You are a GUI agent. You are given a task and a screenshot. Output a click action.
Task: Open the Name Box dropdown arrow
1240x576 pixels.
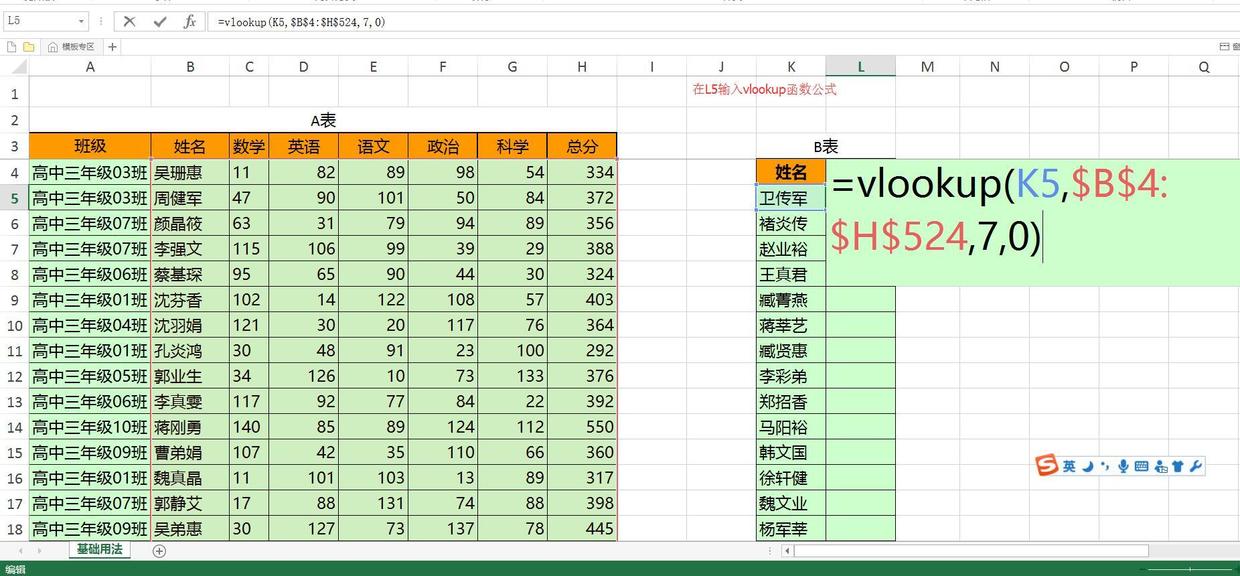(x=81, y=20)
